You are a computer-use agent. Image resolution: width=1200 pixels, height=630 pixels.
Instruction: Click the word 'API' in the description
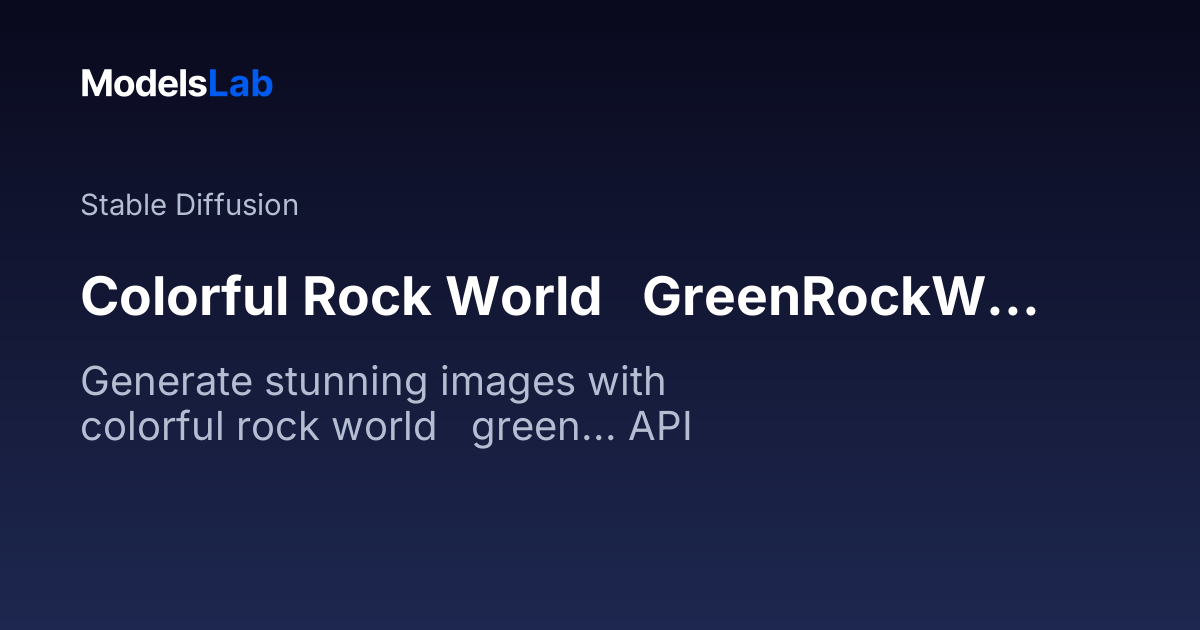pyautogui.click(x=660, y=427)
